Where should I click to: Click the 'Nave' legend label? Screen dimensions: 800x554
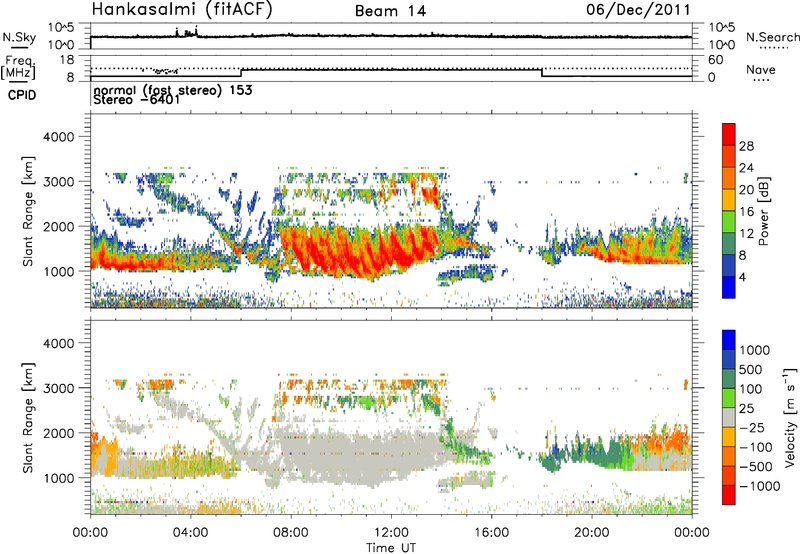click(x=760, y=70)
